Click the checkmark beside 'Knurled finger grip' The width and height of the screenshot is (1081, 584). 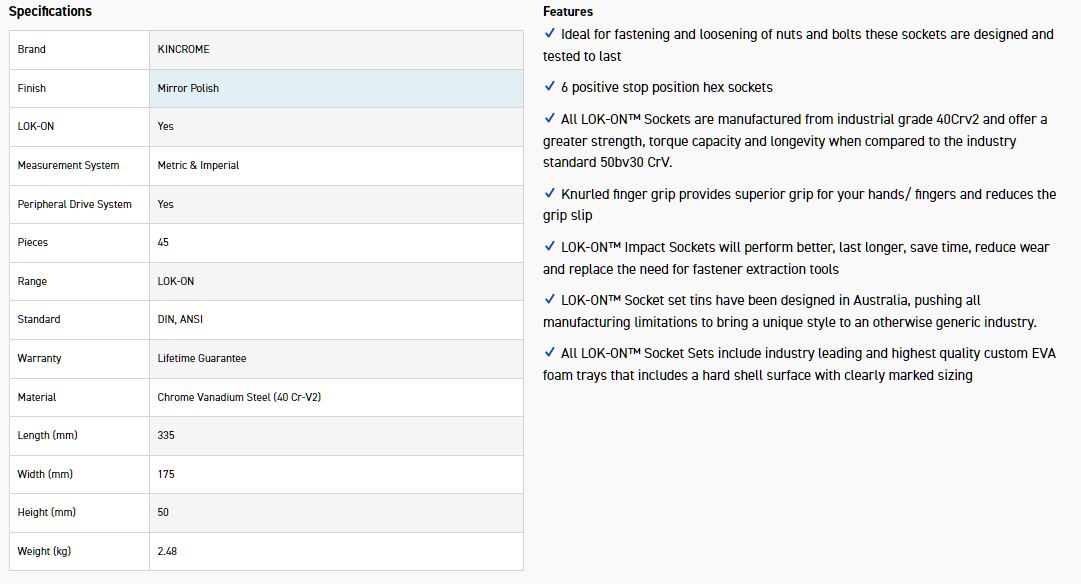click(549, 193)
